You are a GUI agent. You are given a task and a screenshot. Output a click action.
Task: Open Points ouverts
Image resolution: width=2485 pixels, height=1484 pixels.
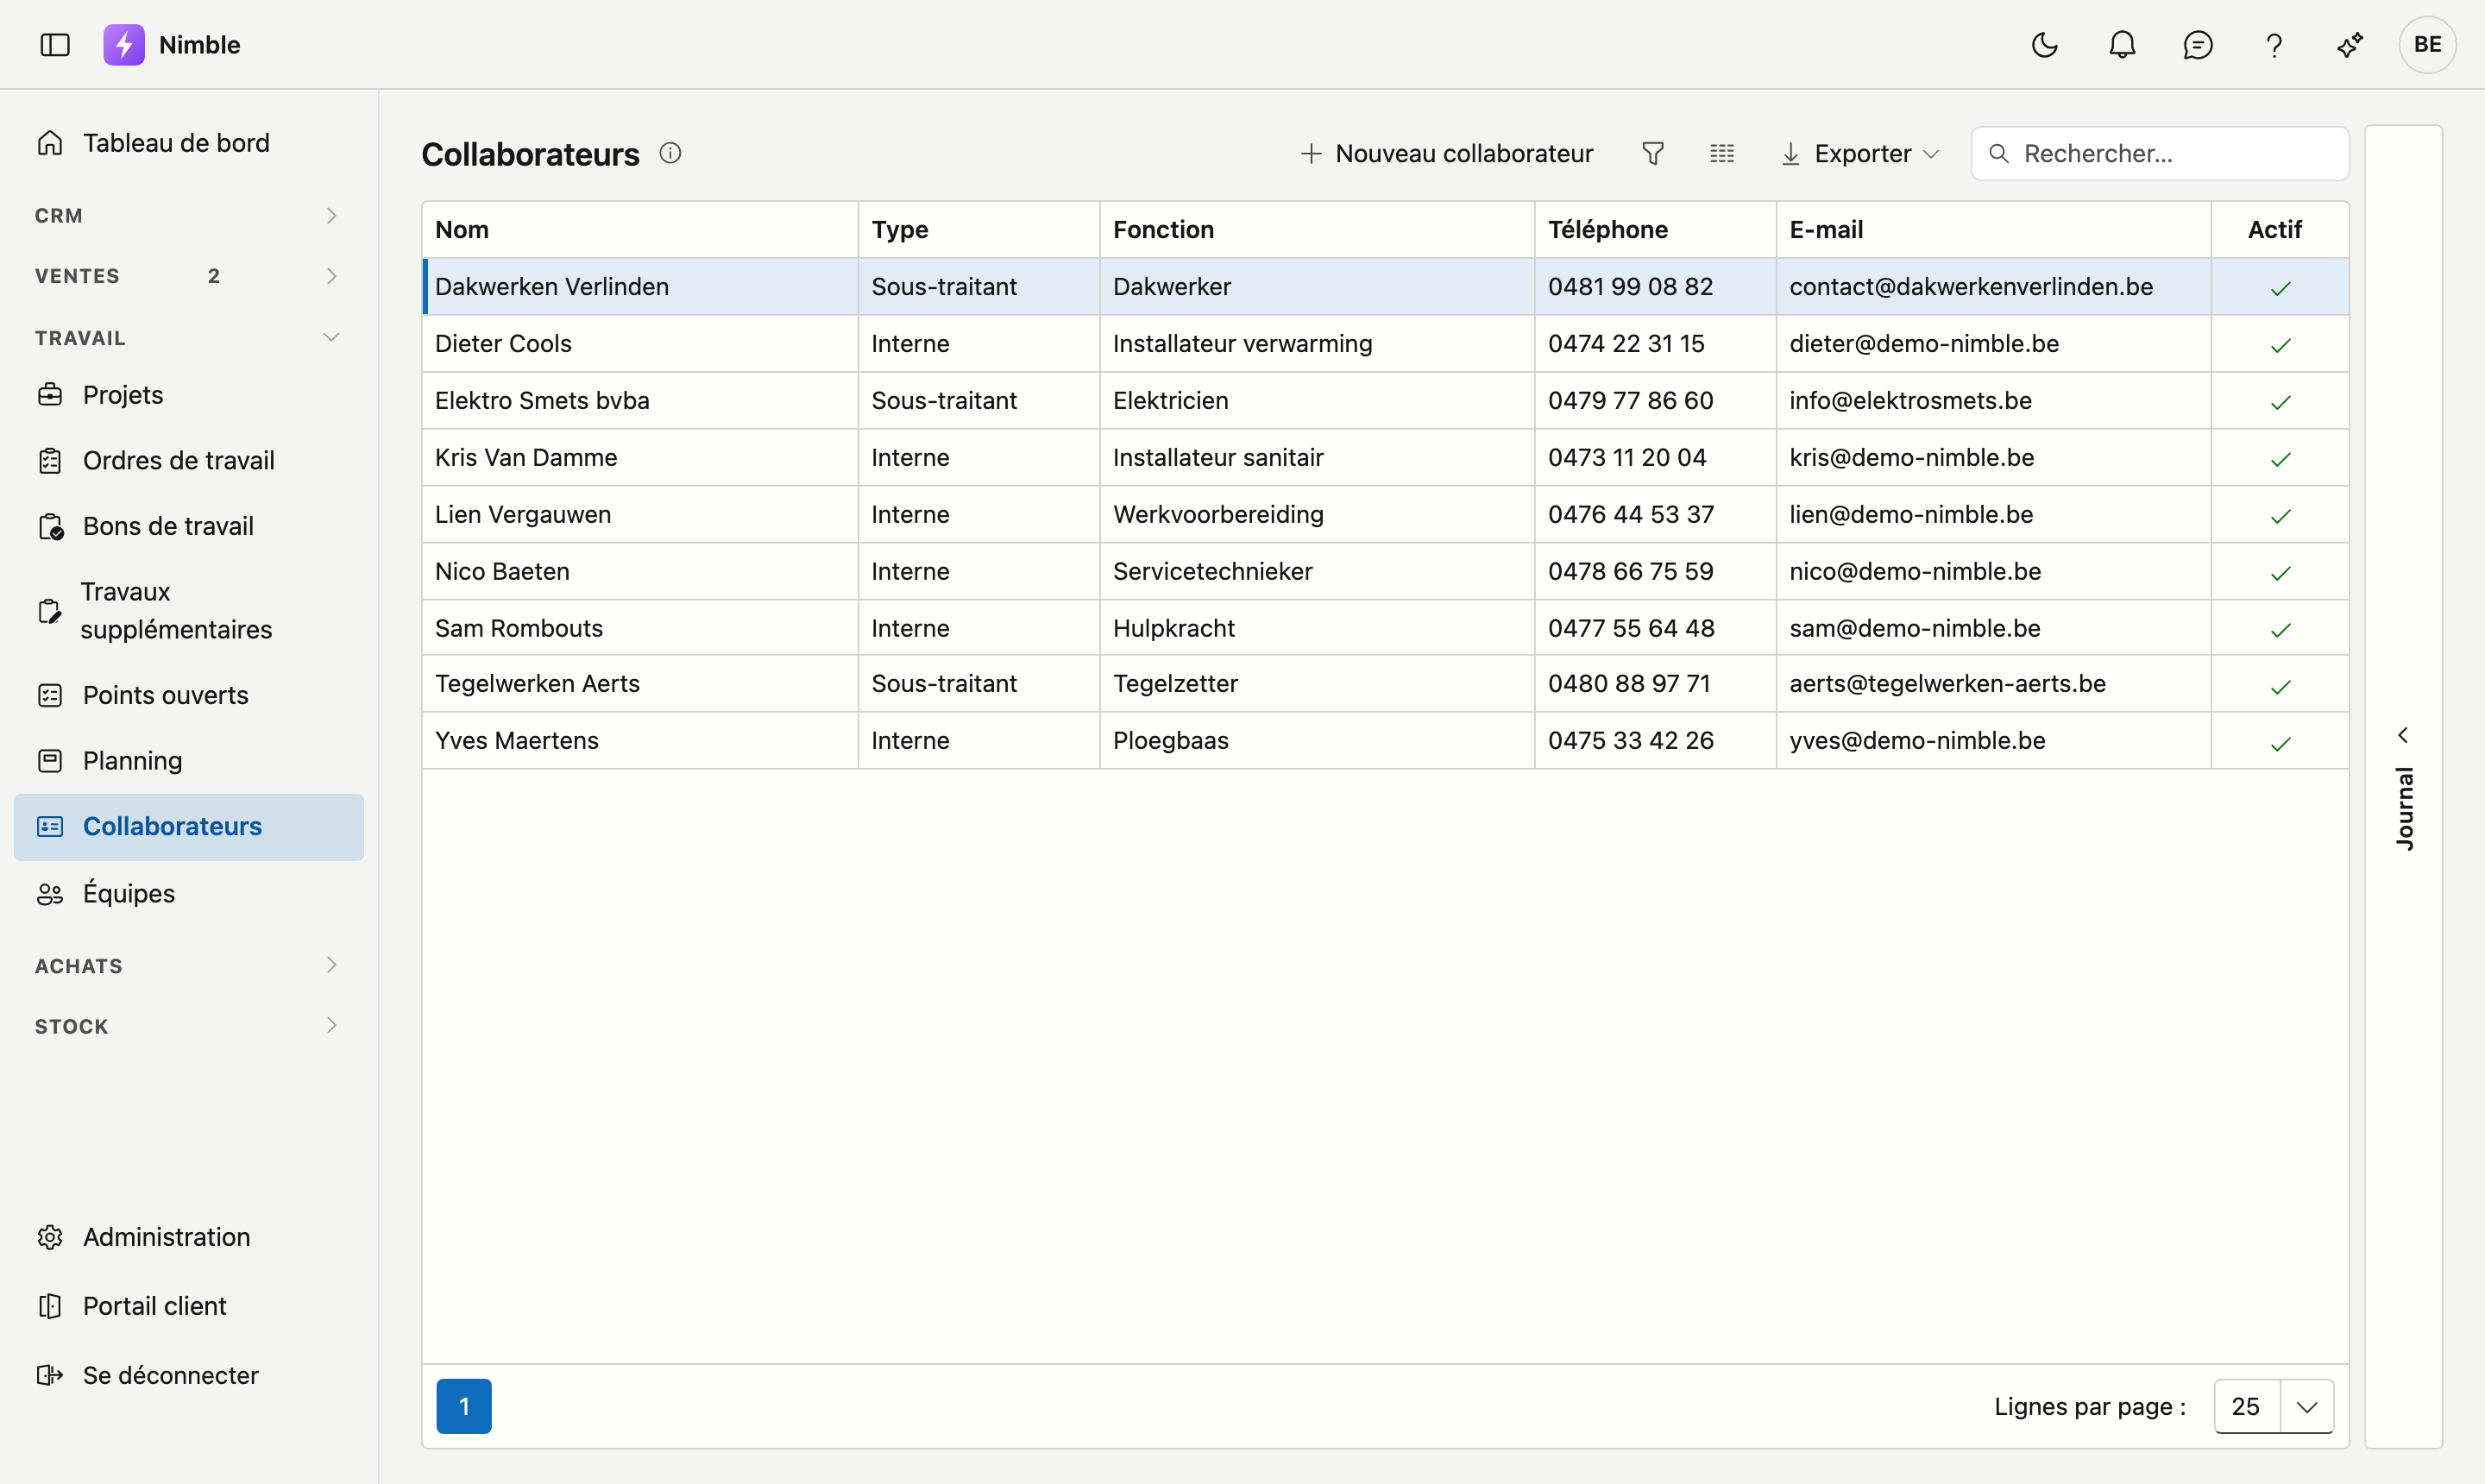click(x=189, y=695)
